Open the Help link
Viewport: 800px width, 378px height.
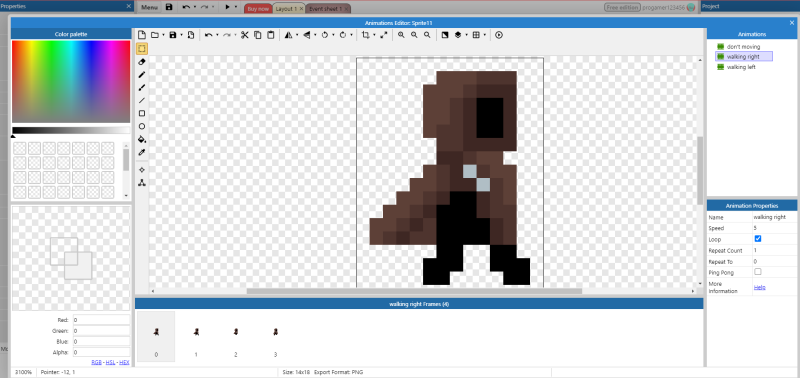coord(760,287)
